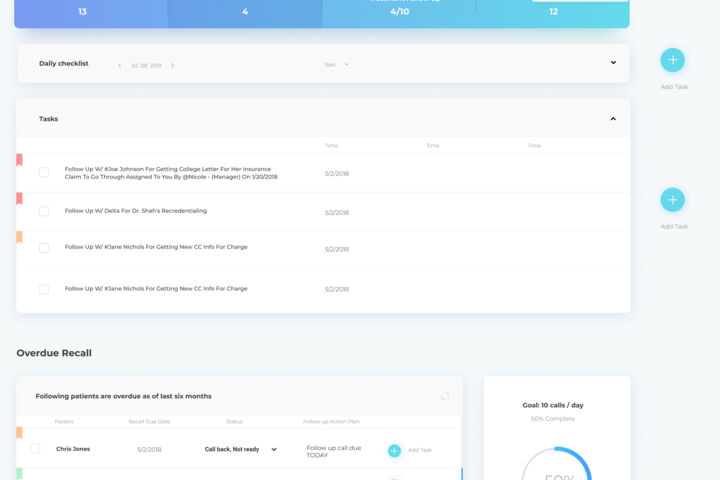Click orange flag on first Jane Nichols task
This screenshot has height=480, width=720.
pos(19,237)
